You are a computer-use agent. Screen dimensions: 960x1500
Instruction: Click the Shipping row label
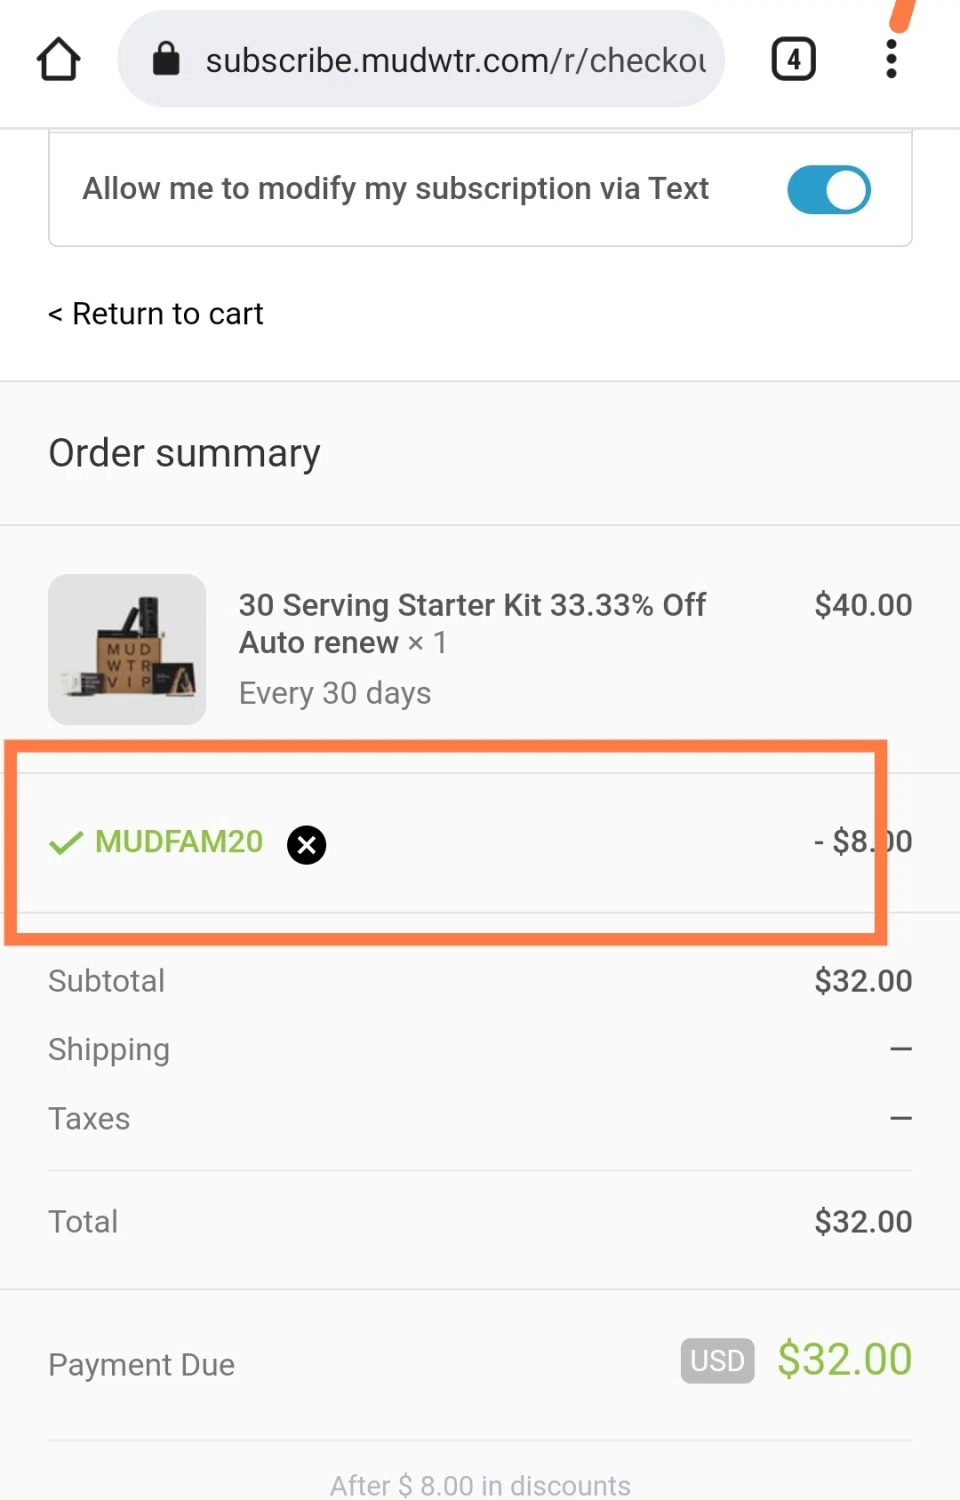click(x=109, y=1049)
